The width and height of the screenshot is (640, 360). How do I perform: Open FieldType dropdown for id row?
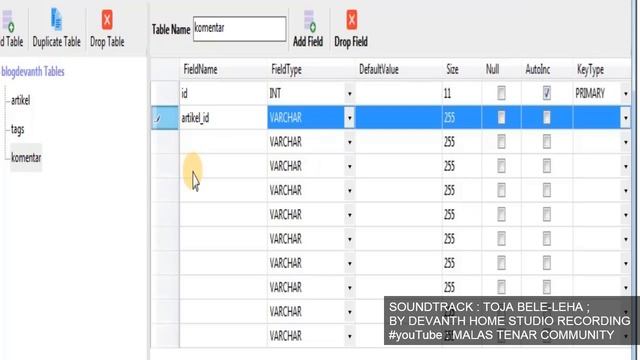pyautogui.click(x=349, y=94)
